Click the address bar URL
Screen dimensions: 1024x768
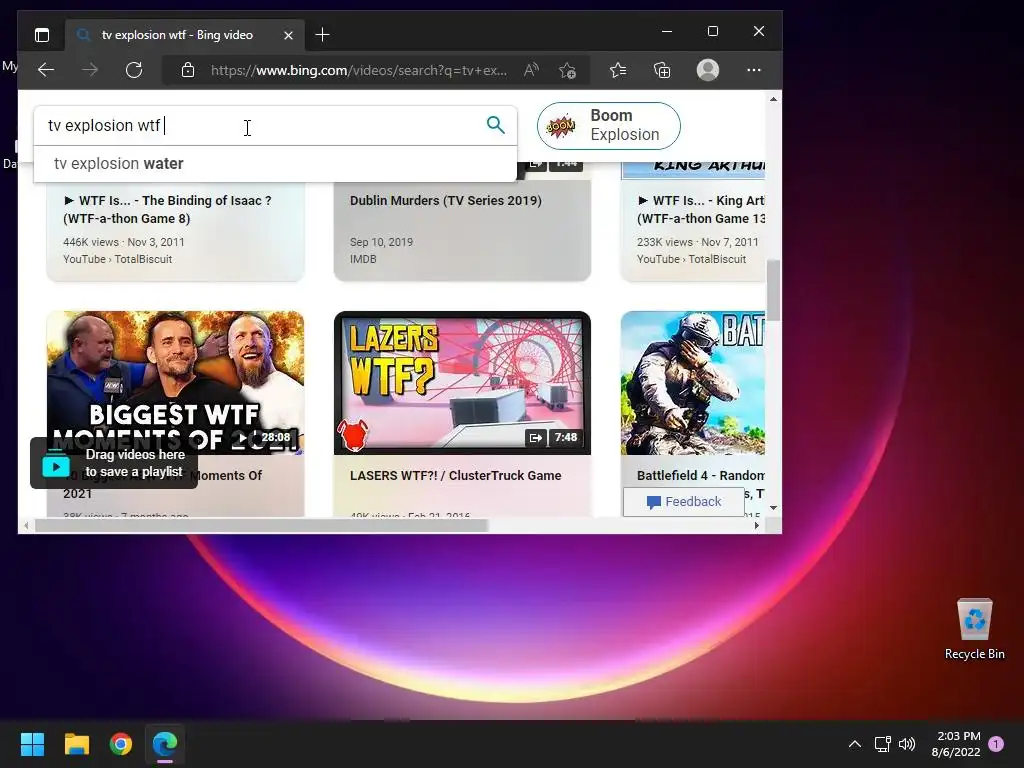tap(359, 71)
